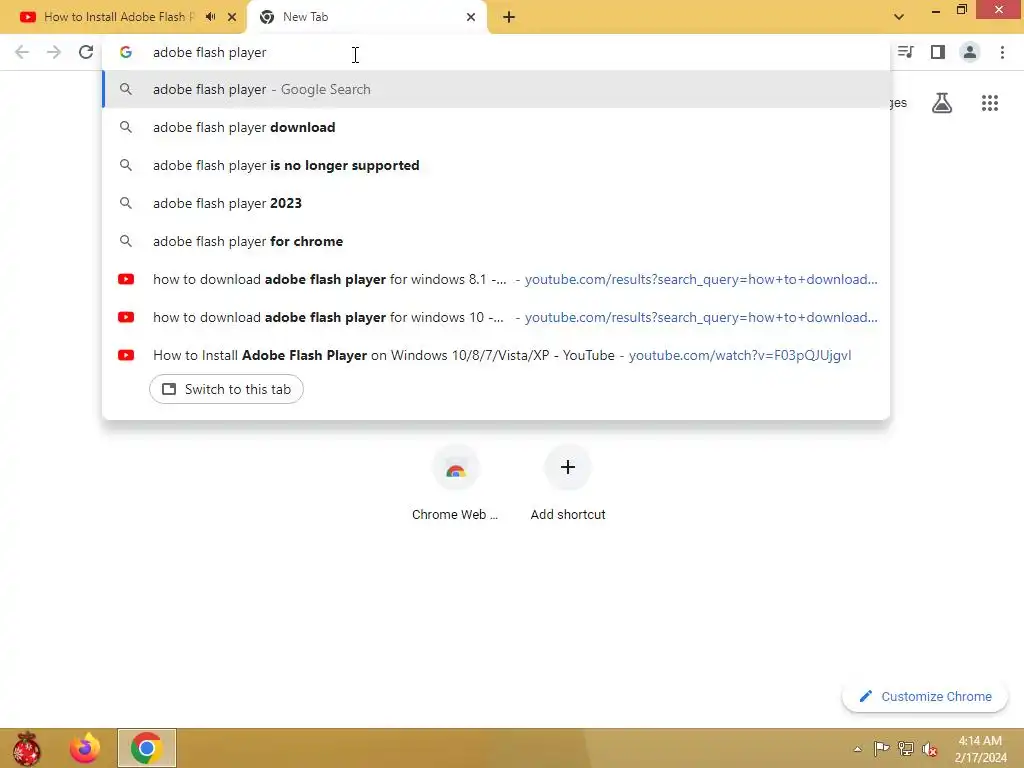Image resolution: width=1024 pixels, height=768 pixels.
Task: Click the address bar text adobe flash player
Action: tap(210, 52)
